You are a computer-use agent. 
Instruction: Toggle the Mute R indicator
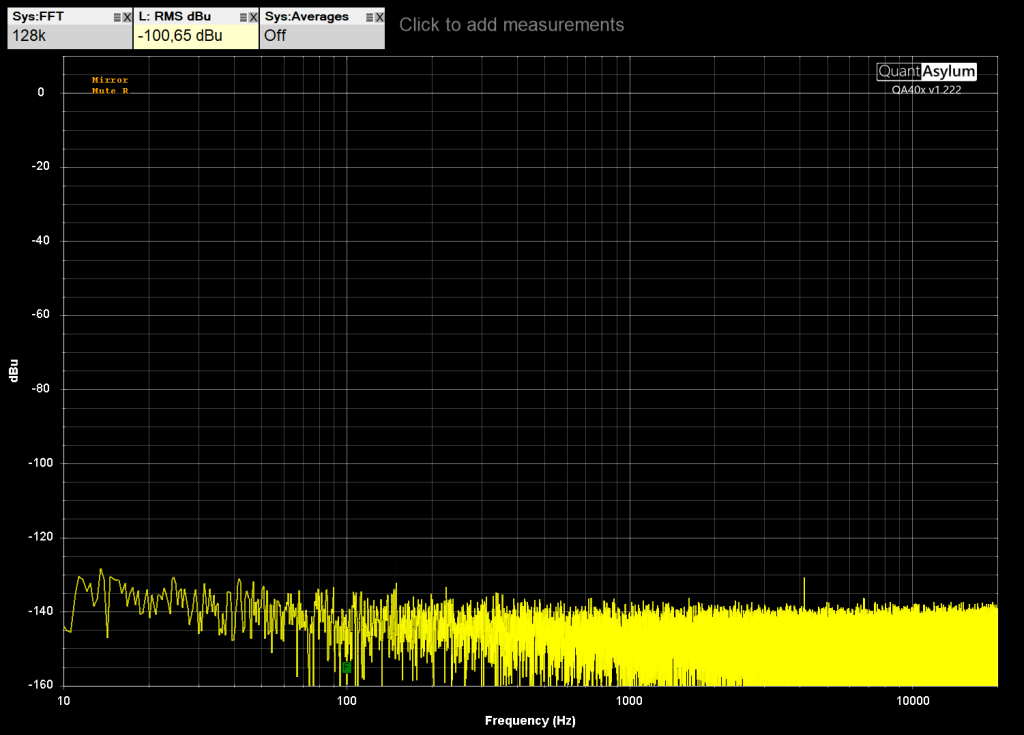[x=110, y=91]
